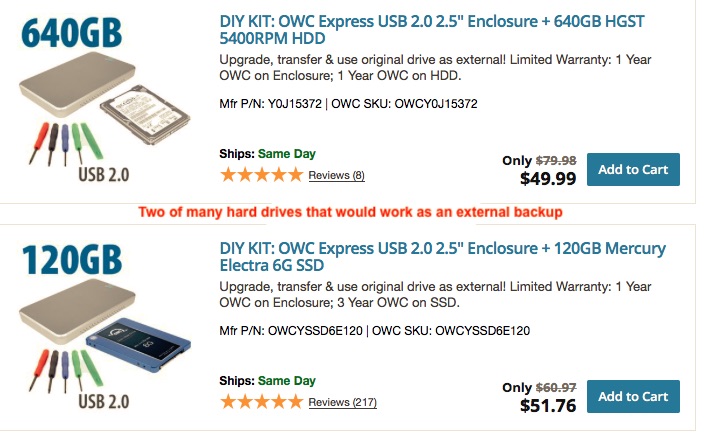This screenshot has height=439, width=705.
Task: Click the red external backup caption text
Action: (x=350, y=213)
